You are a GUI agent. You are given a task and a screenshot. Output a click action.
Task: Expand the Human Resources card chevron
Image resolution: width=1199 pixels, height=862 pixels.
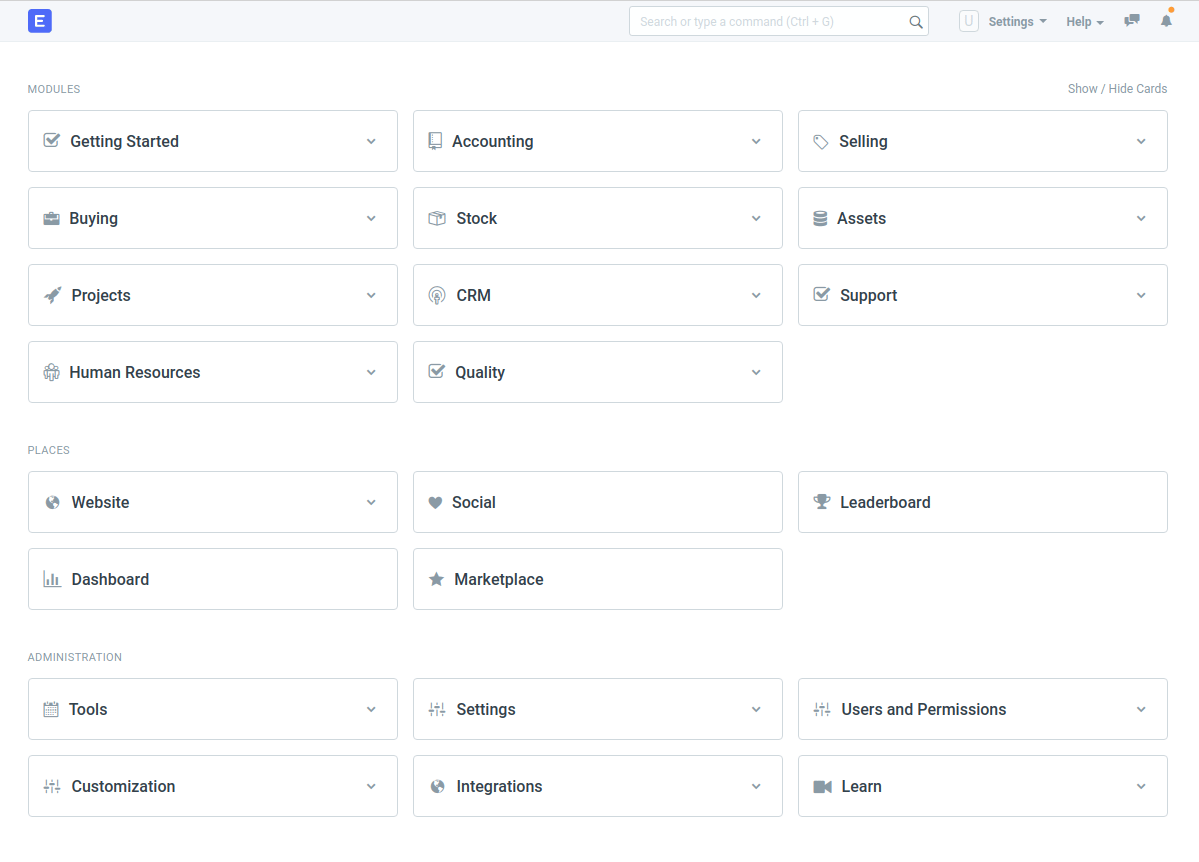371,372
